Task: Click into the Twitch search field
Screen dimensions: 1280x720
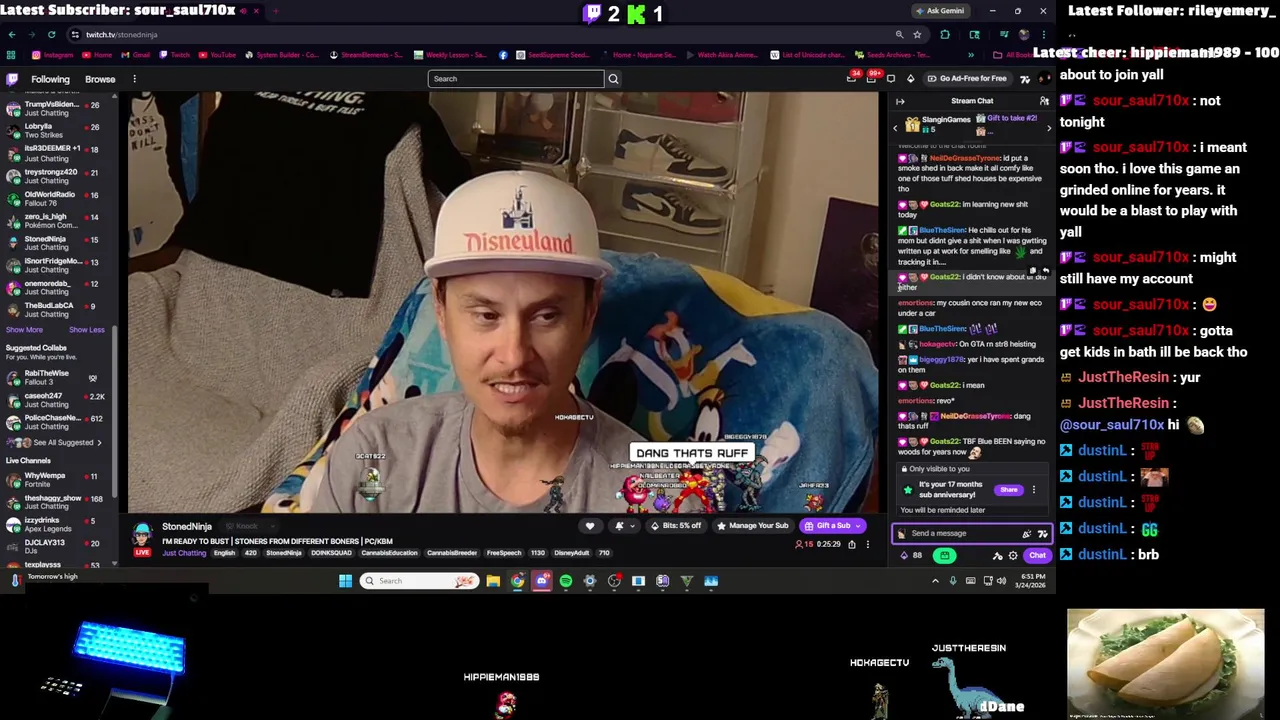Action: coord(516,79)
